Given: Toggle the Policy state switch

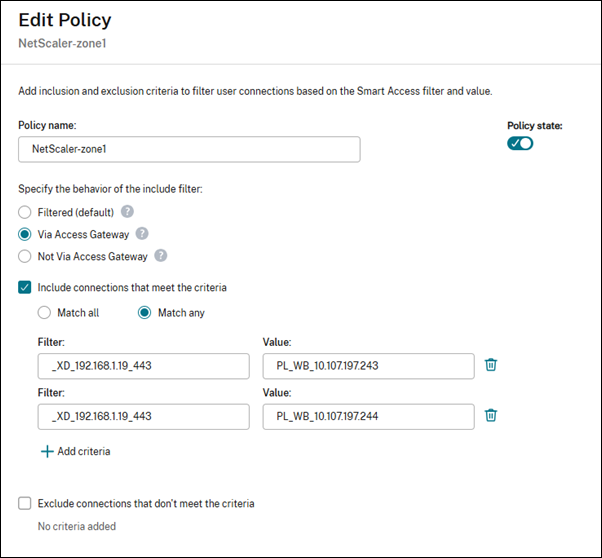Looking at the screenshot, I should click(520, 143).
